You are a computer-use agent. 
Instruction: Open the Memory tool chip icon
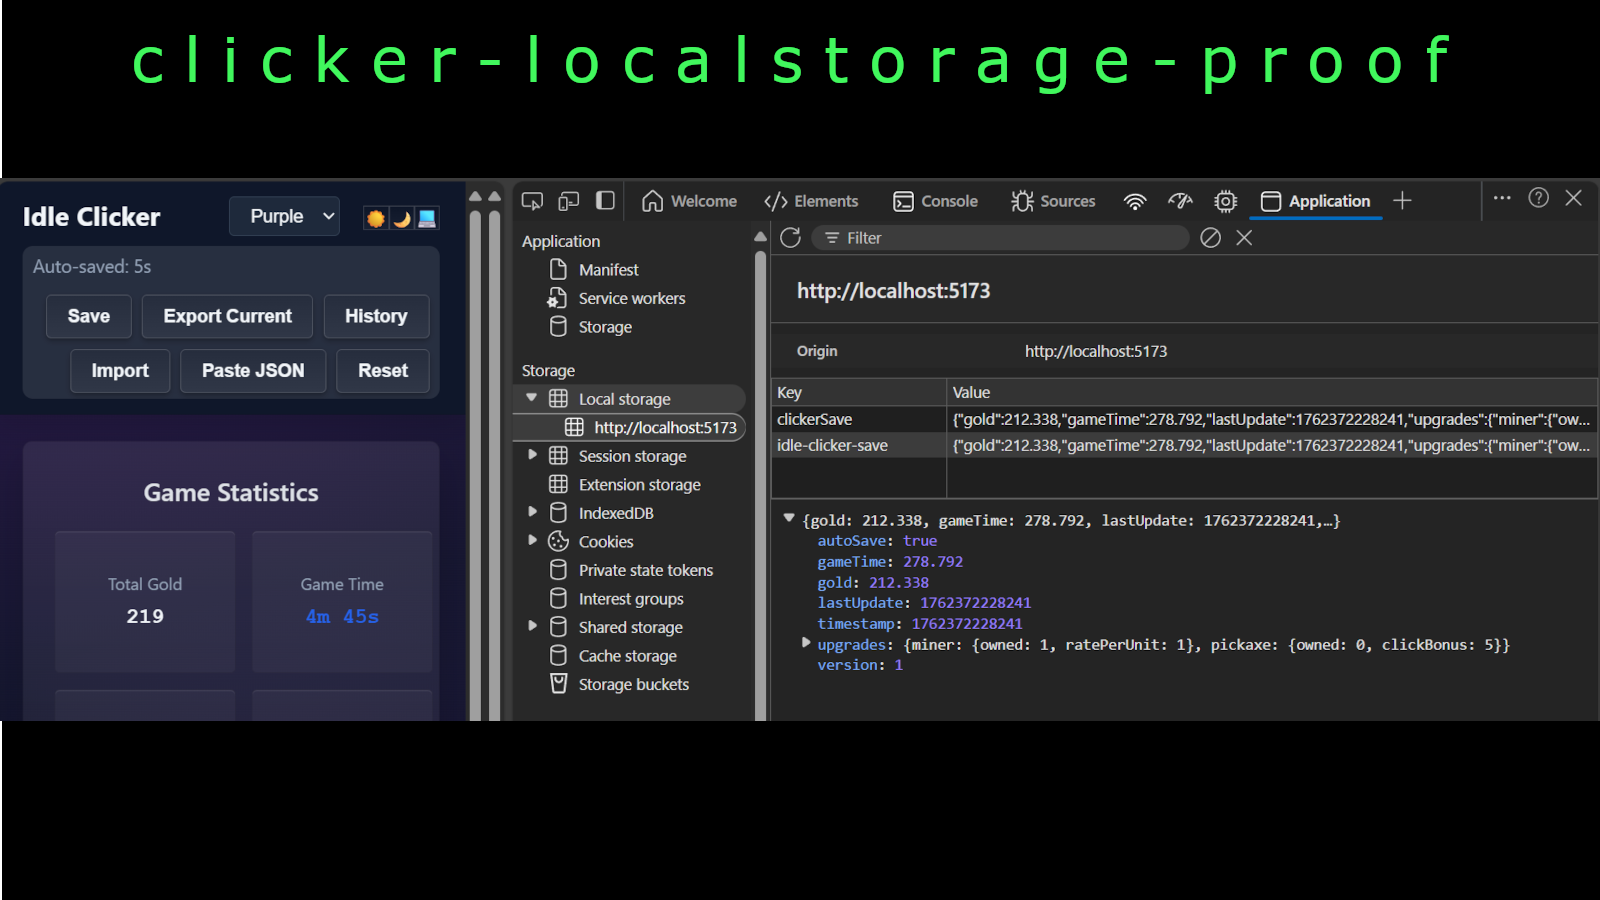click(x=1225, y=201)
